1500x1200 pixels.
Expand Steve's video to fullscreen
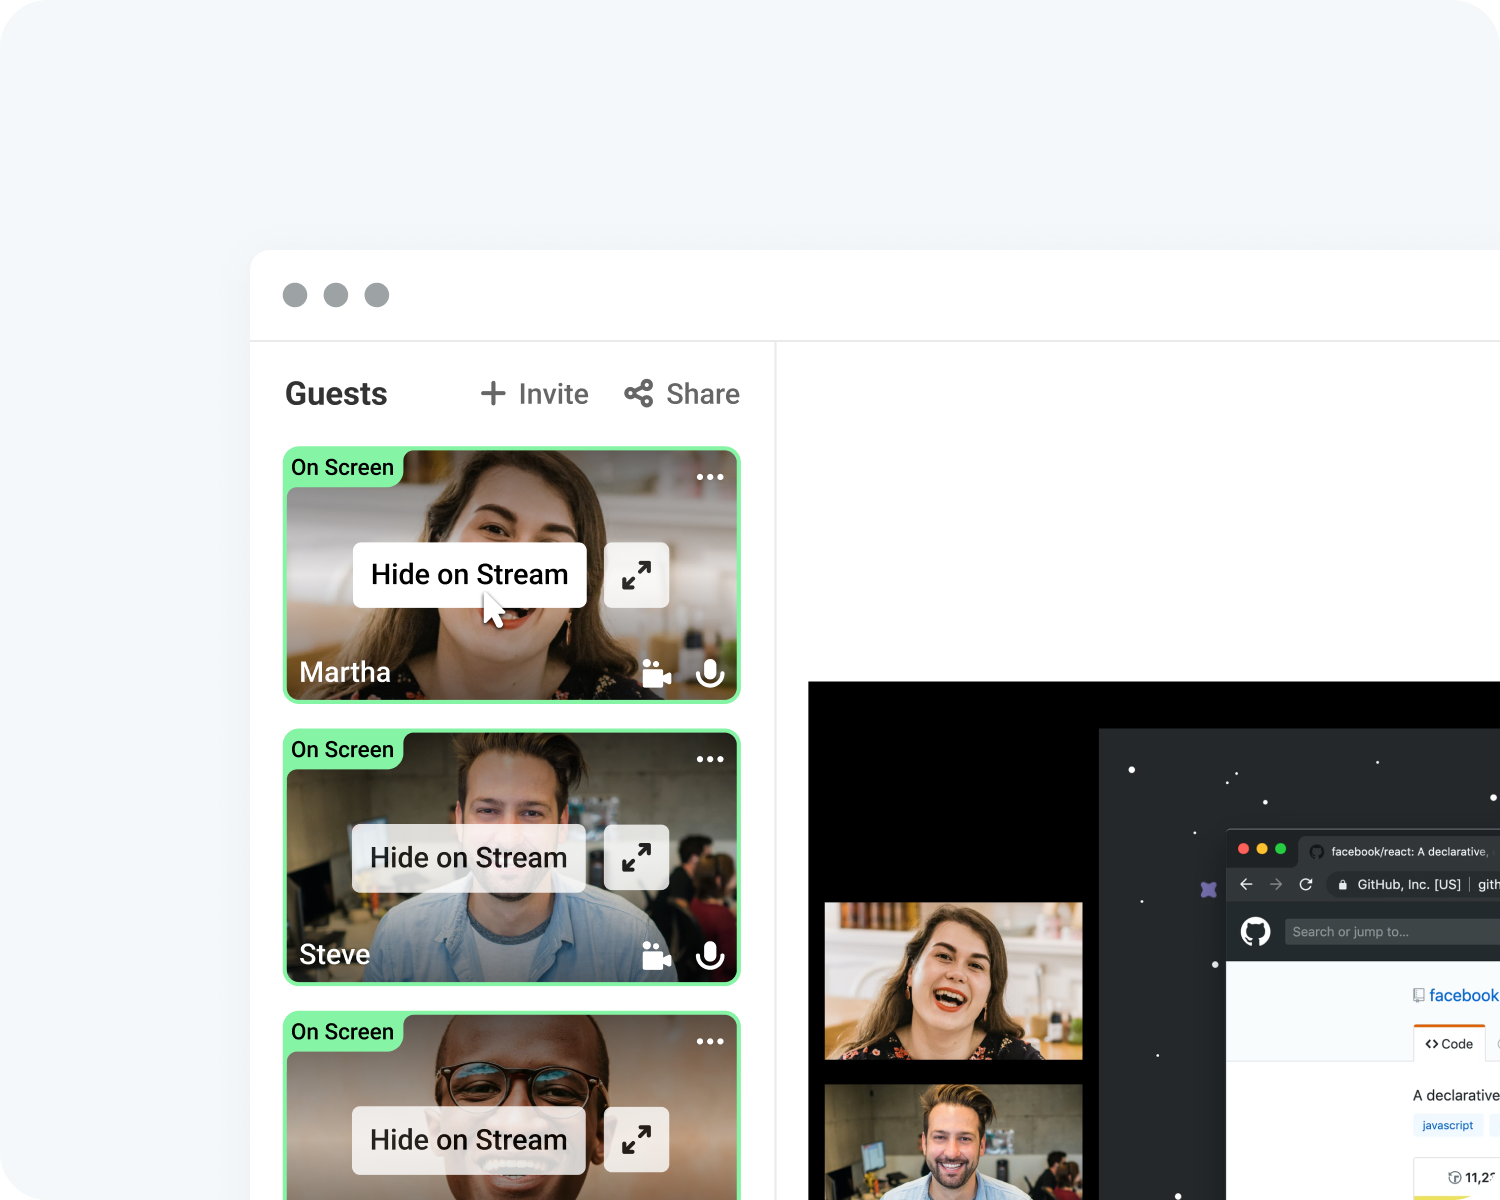(x=636, y=857)
